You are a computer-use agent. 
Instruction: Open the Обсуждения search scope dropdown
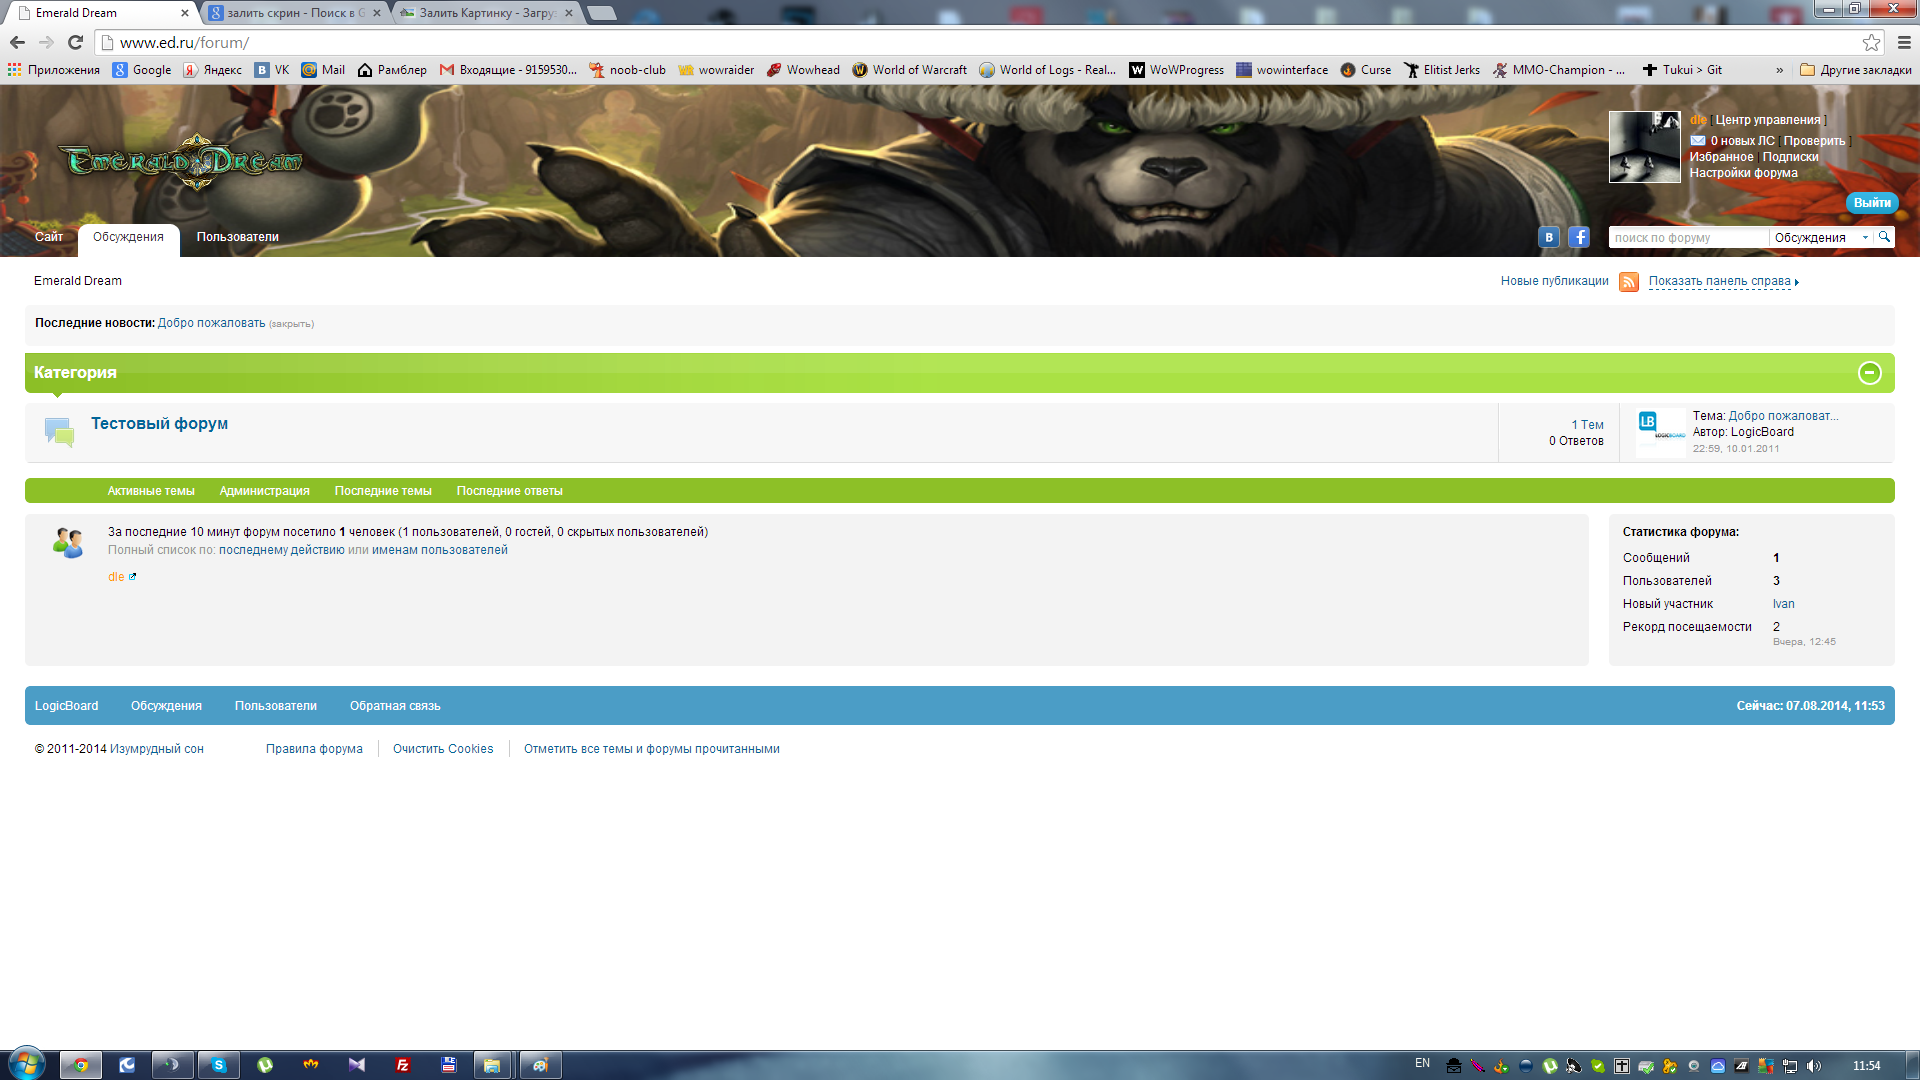pos(1821,238)
